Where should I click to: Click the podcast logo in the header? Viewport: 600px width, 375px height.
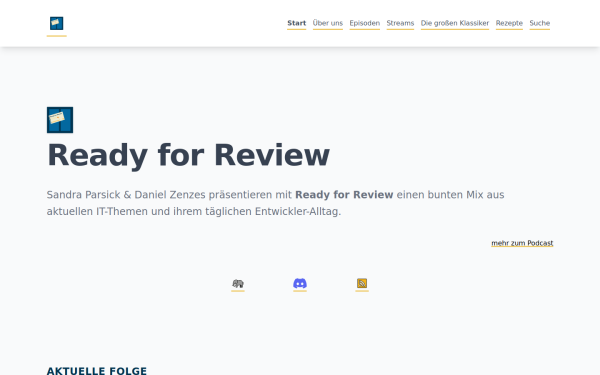pos(57,23)
